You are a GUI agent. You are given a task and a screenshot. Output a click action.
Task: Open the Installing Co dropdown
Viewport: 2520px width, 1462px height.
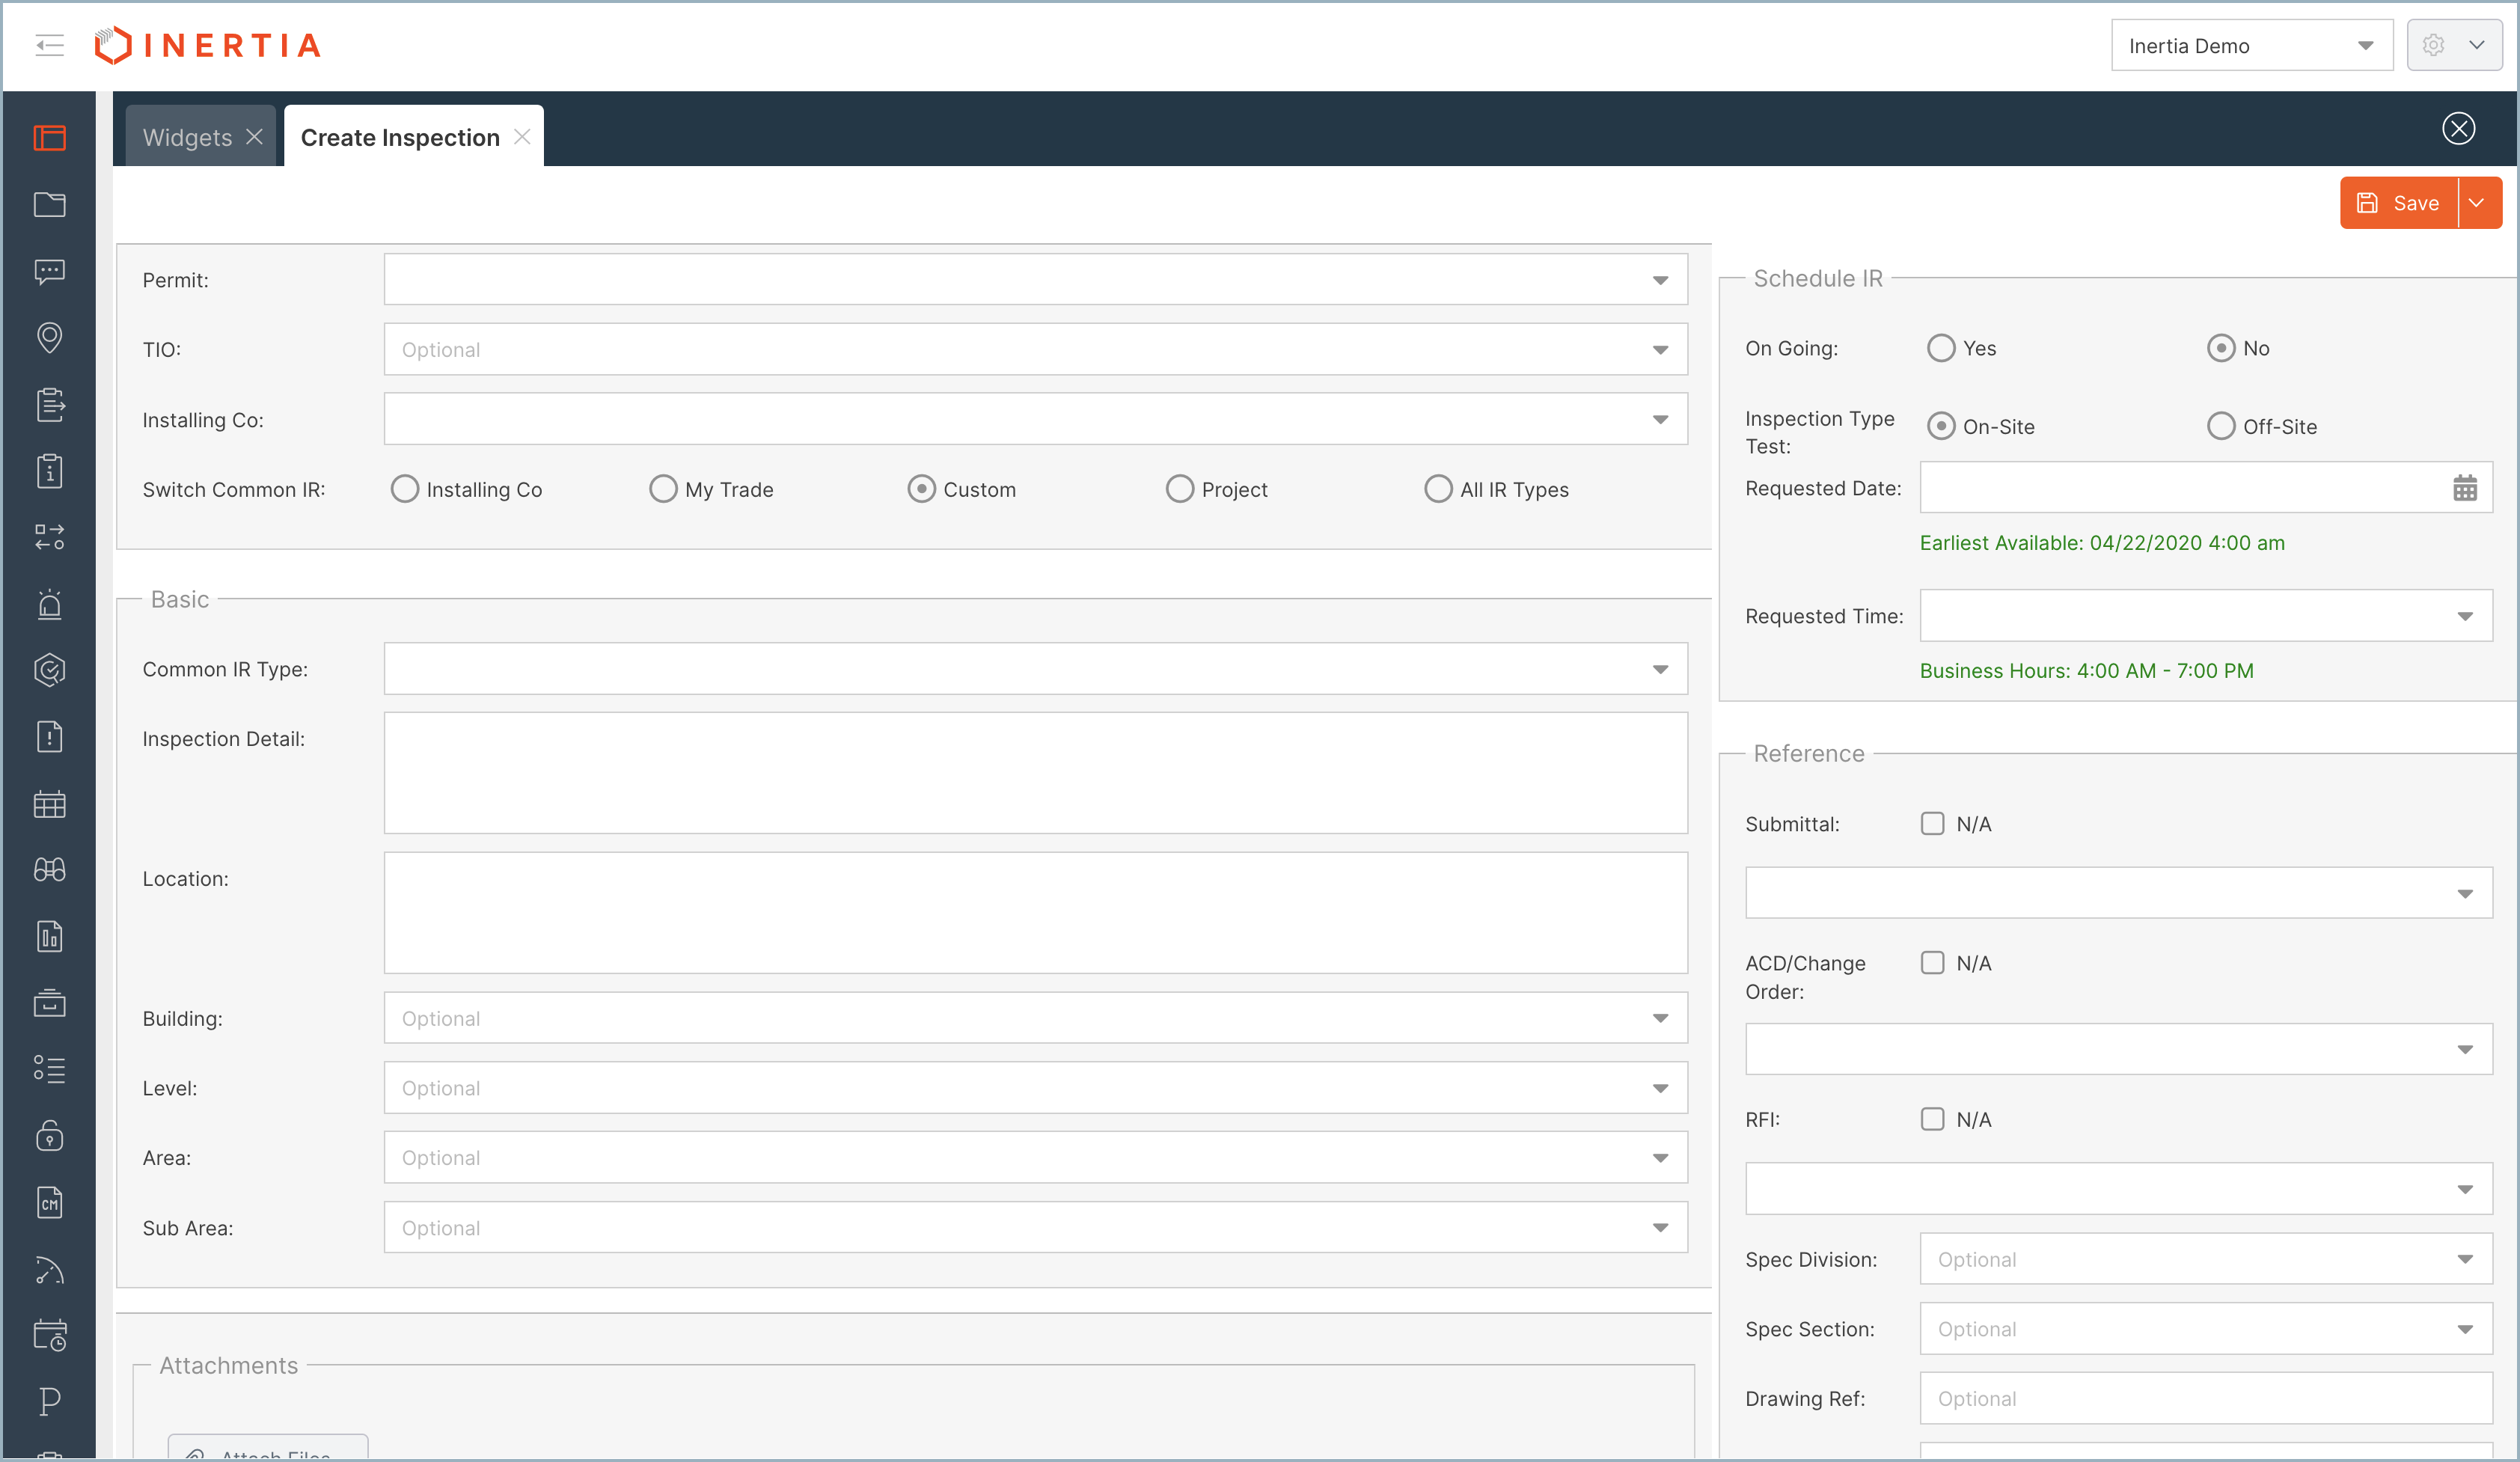[1035, 419]
